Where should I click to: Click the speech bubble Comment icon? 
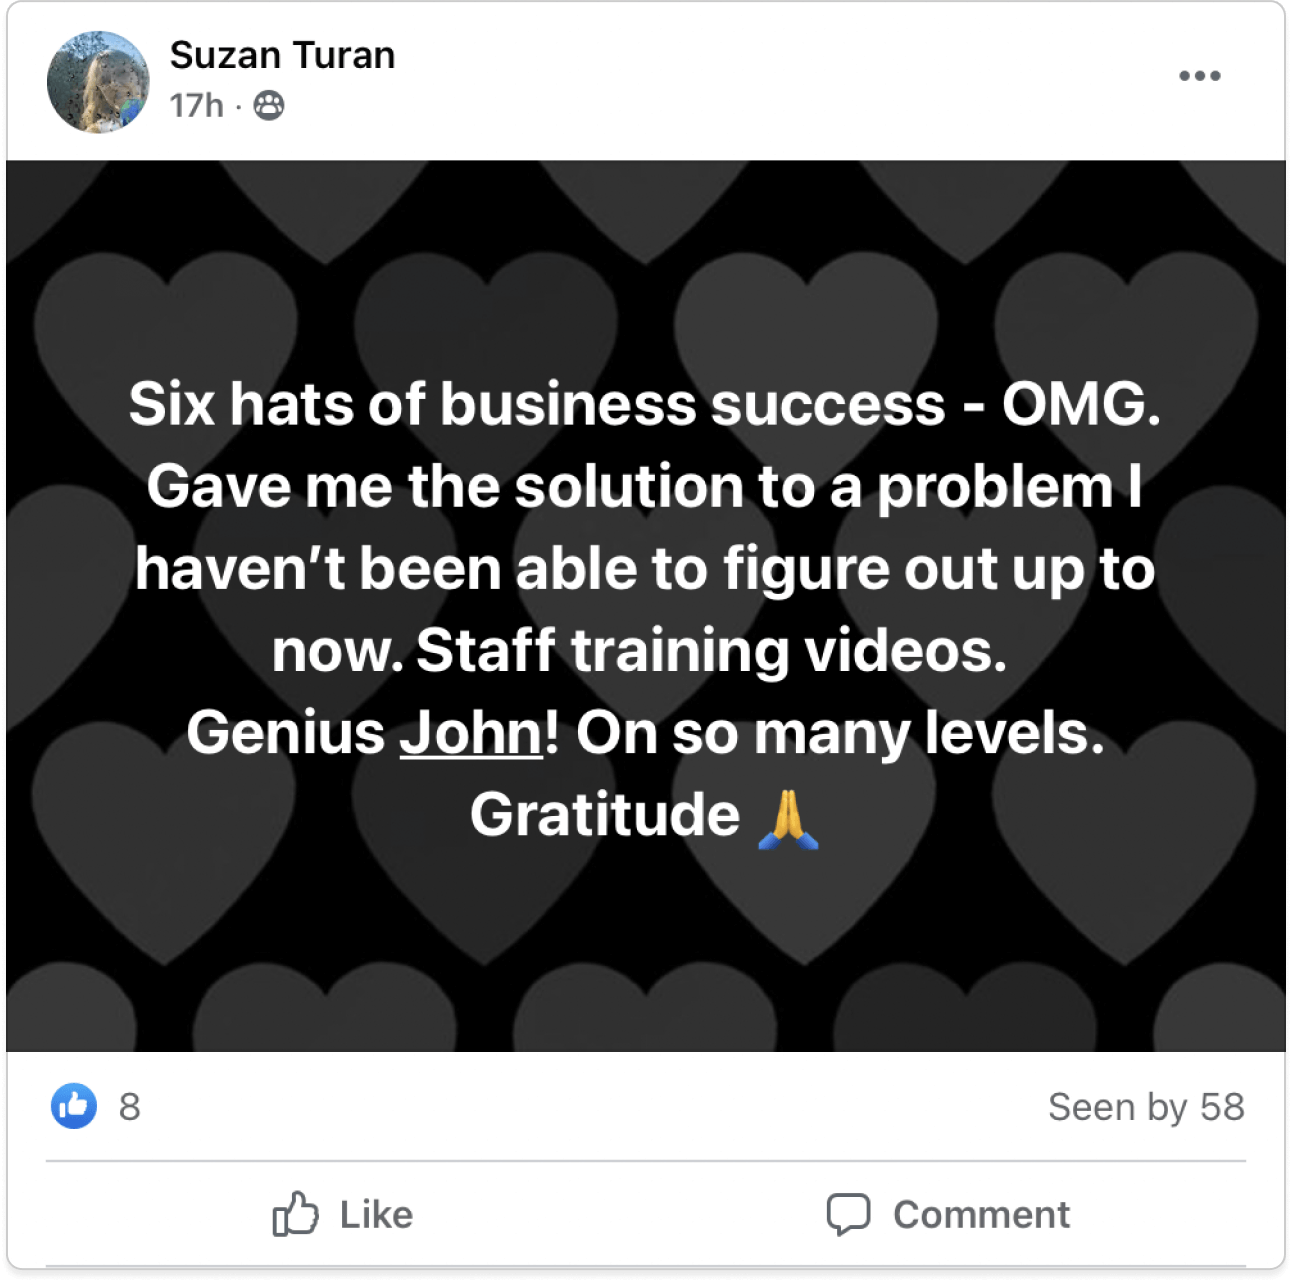[x=848, y=1215]
